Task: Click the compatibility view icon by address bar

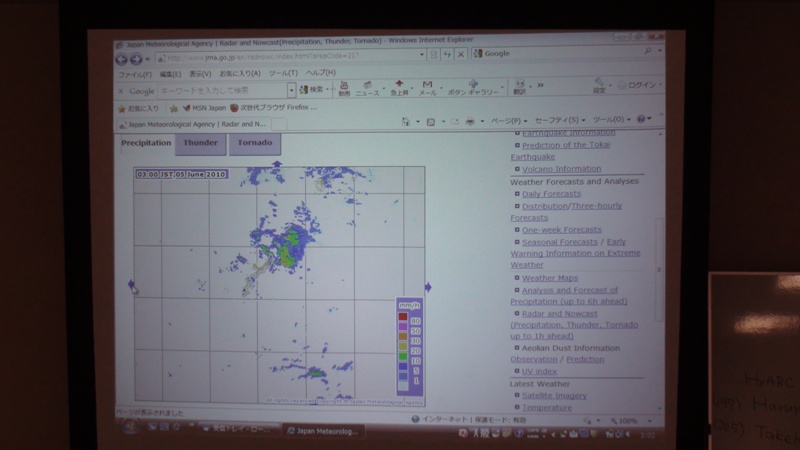Action: coord(434,54)
